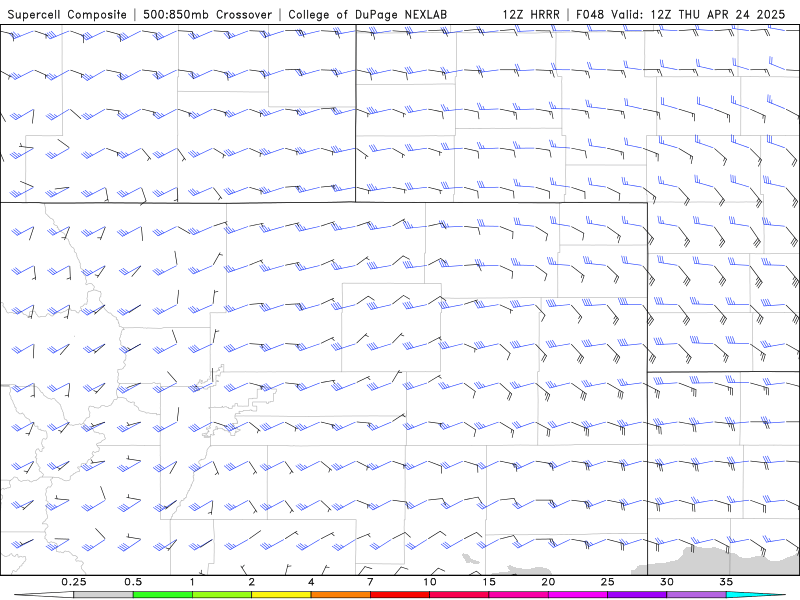The image size is (800, 600).
Task: Click the orange color bar segment
Action: click(x=340, y=595)
